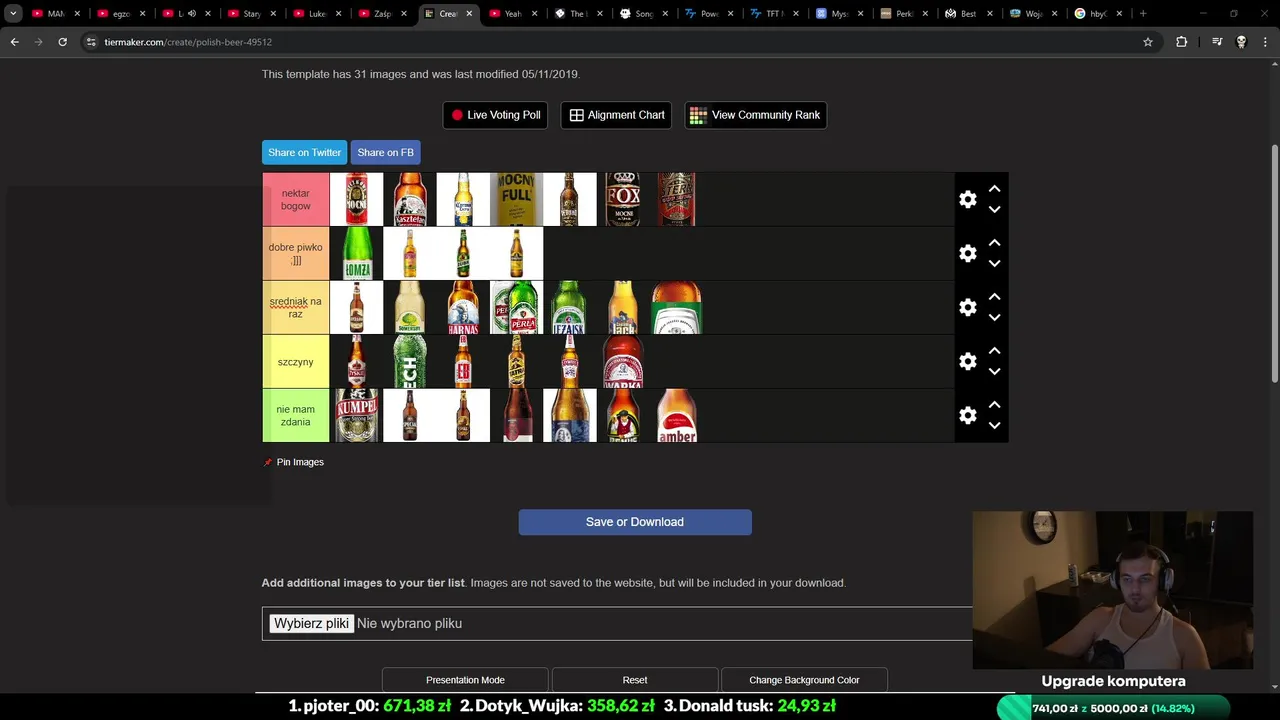Switch to the 'TFT' browser tab
The height and width of the screenshot is (720, 1280).
point(774,14)
